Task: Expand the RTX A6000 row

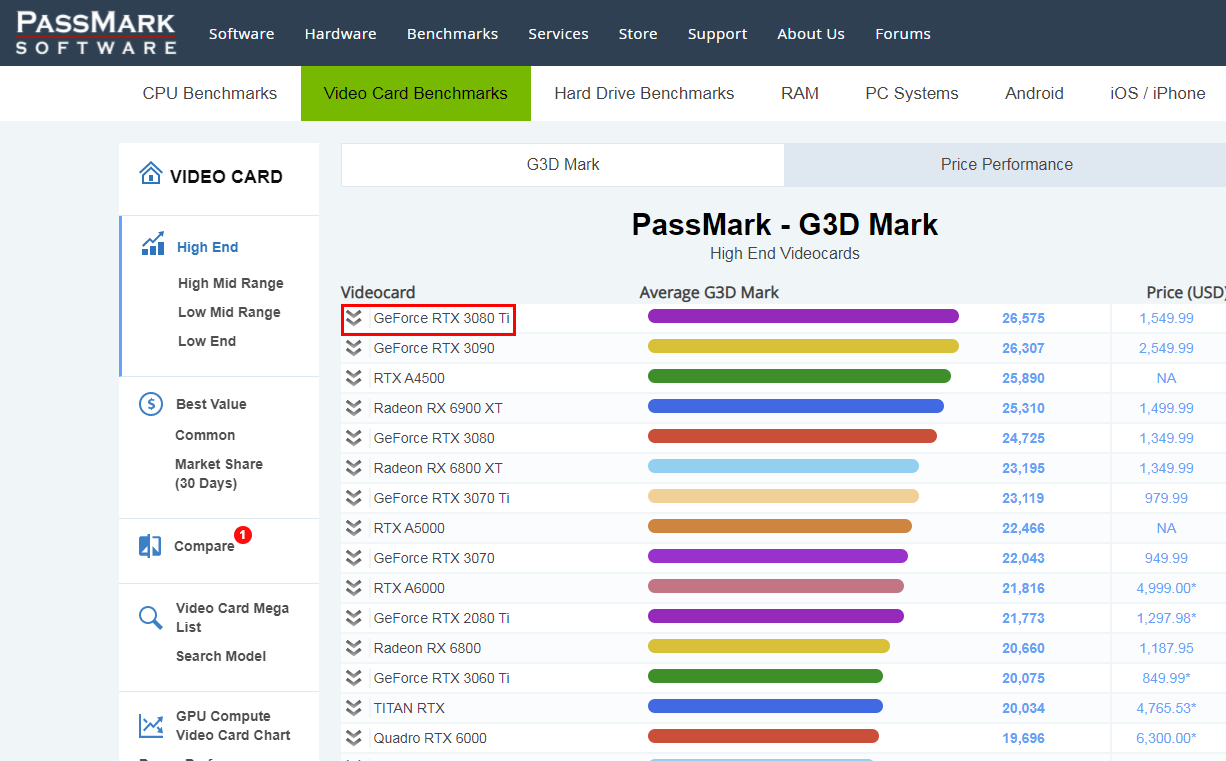Action: pos(353,588)
